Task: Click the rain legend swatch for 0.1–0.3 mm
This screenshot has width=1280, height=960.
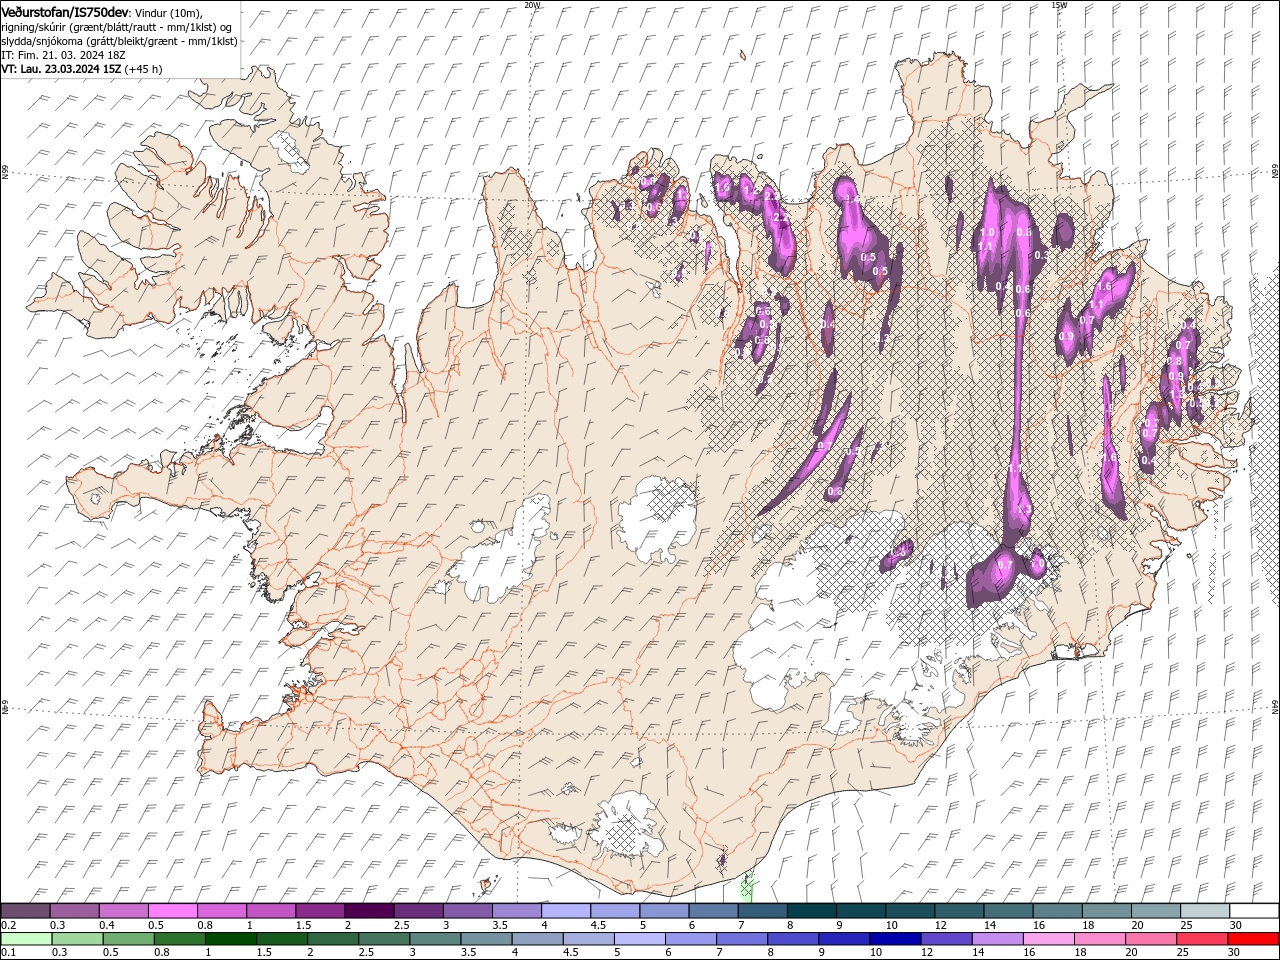Action: [26, 939]
